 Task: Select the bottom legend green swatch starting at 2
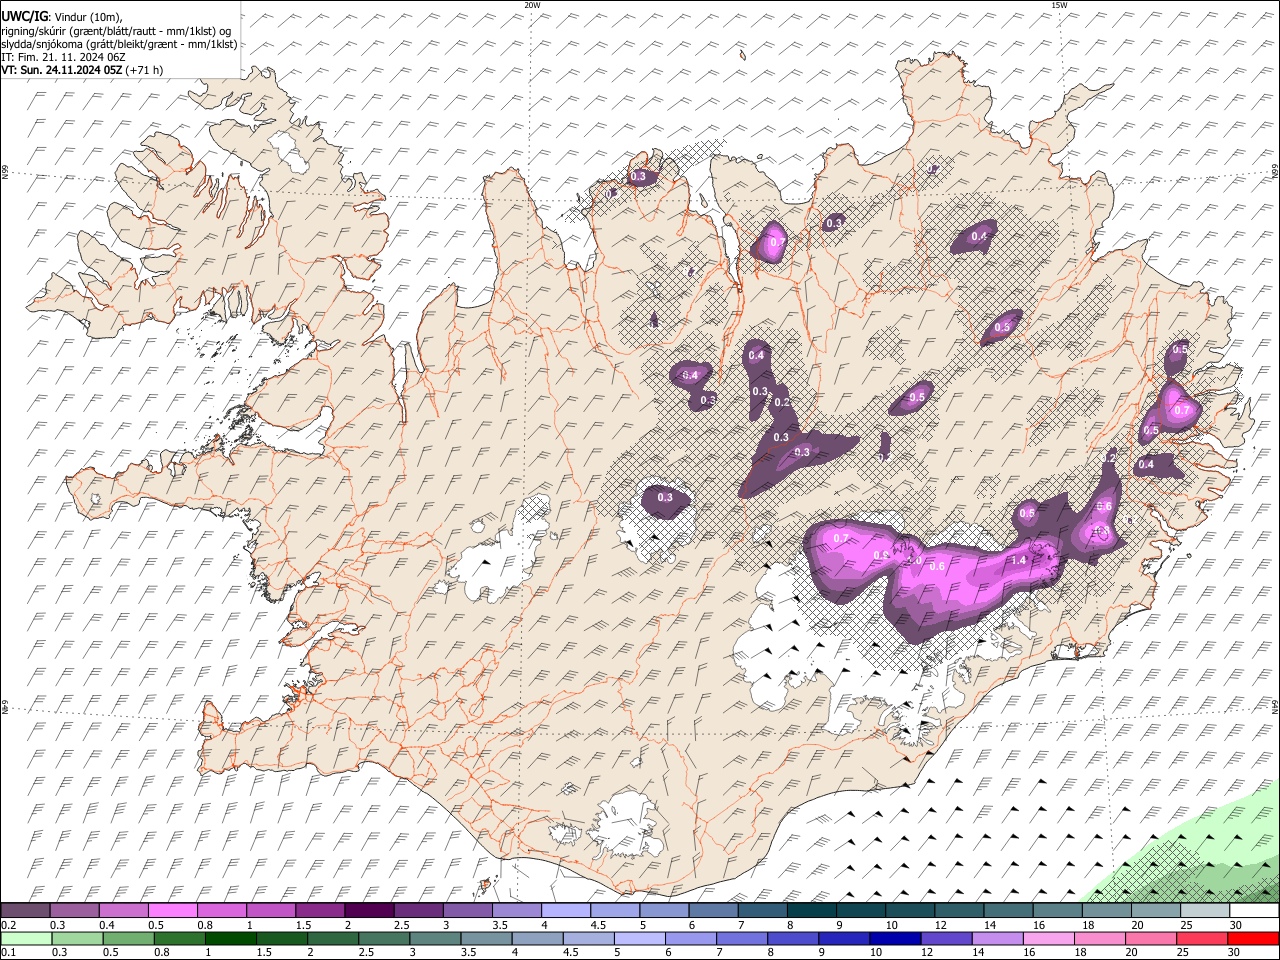332,938
